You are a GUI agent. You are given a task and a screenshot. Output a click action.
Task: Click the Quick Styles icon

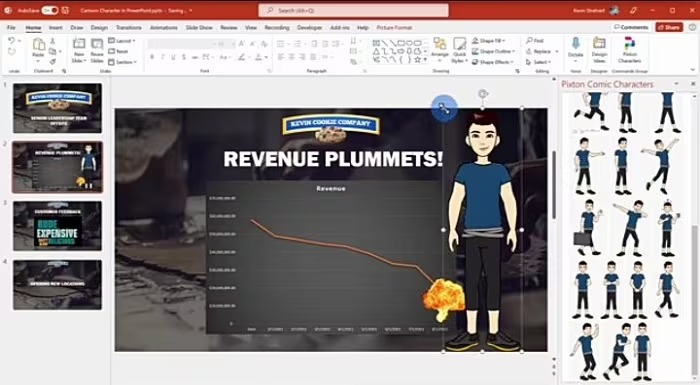459,44
